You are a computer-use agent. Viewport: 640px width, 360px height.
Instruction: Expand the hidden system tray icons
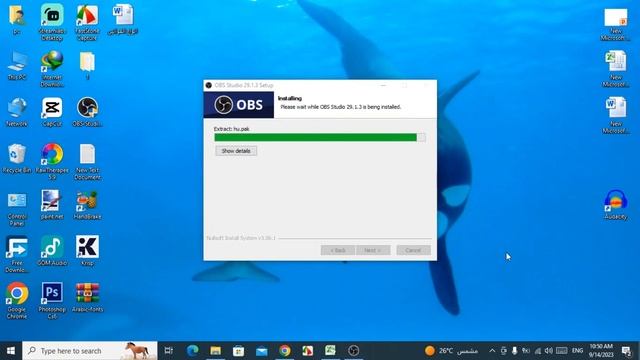click(492, 351)
